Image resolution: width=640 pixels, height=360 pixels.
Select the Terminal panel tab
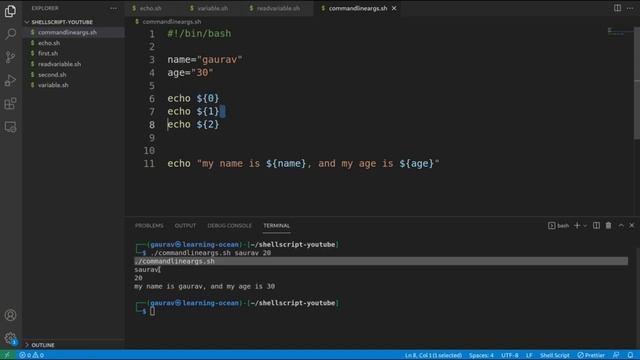pyautogui.click(x=276, y=226)
